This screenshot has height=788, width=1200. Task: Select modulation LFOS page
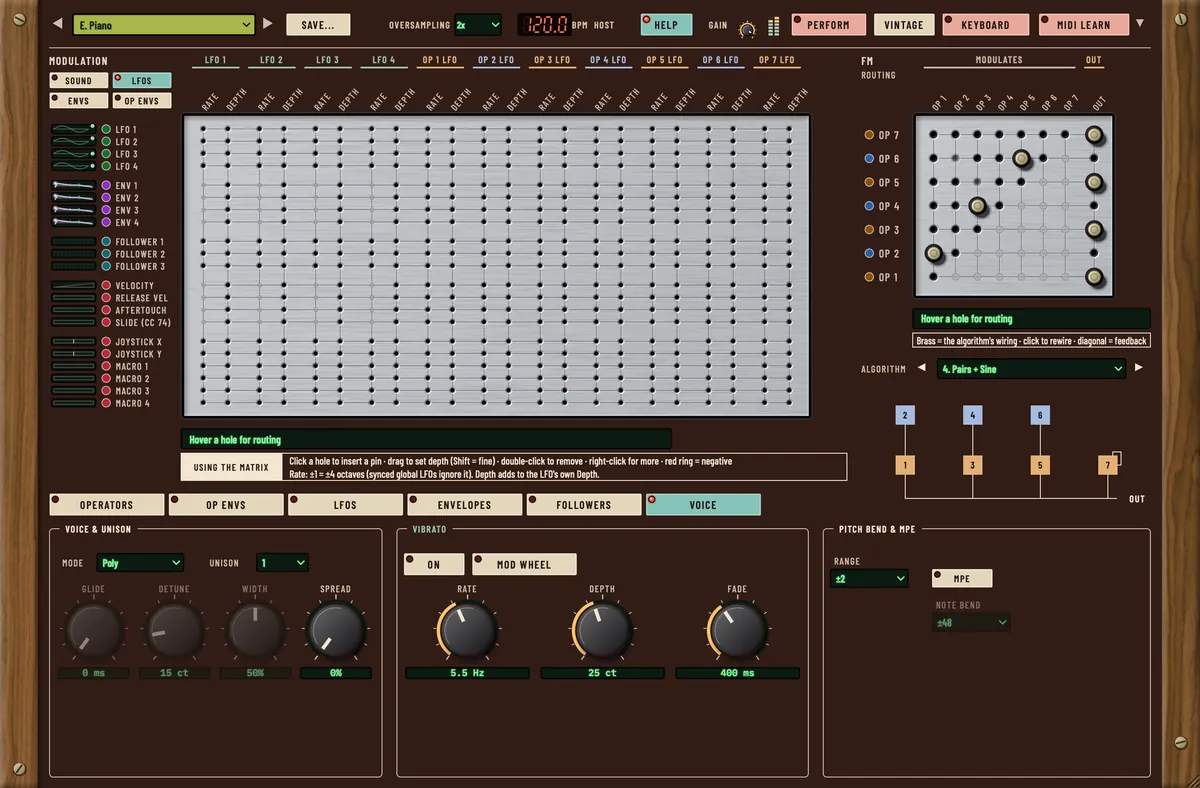pyautogui.click(x=141, y=80)
